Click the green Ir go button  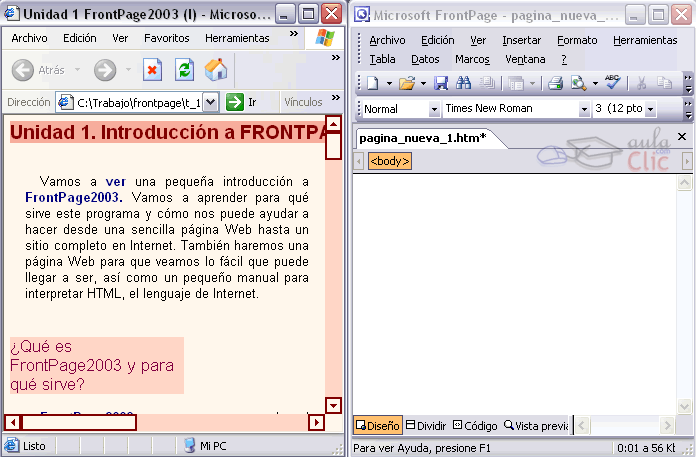[x=235, y=102]
